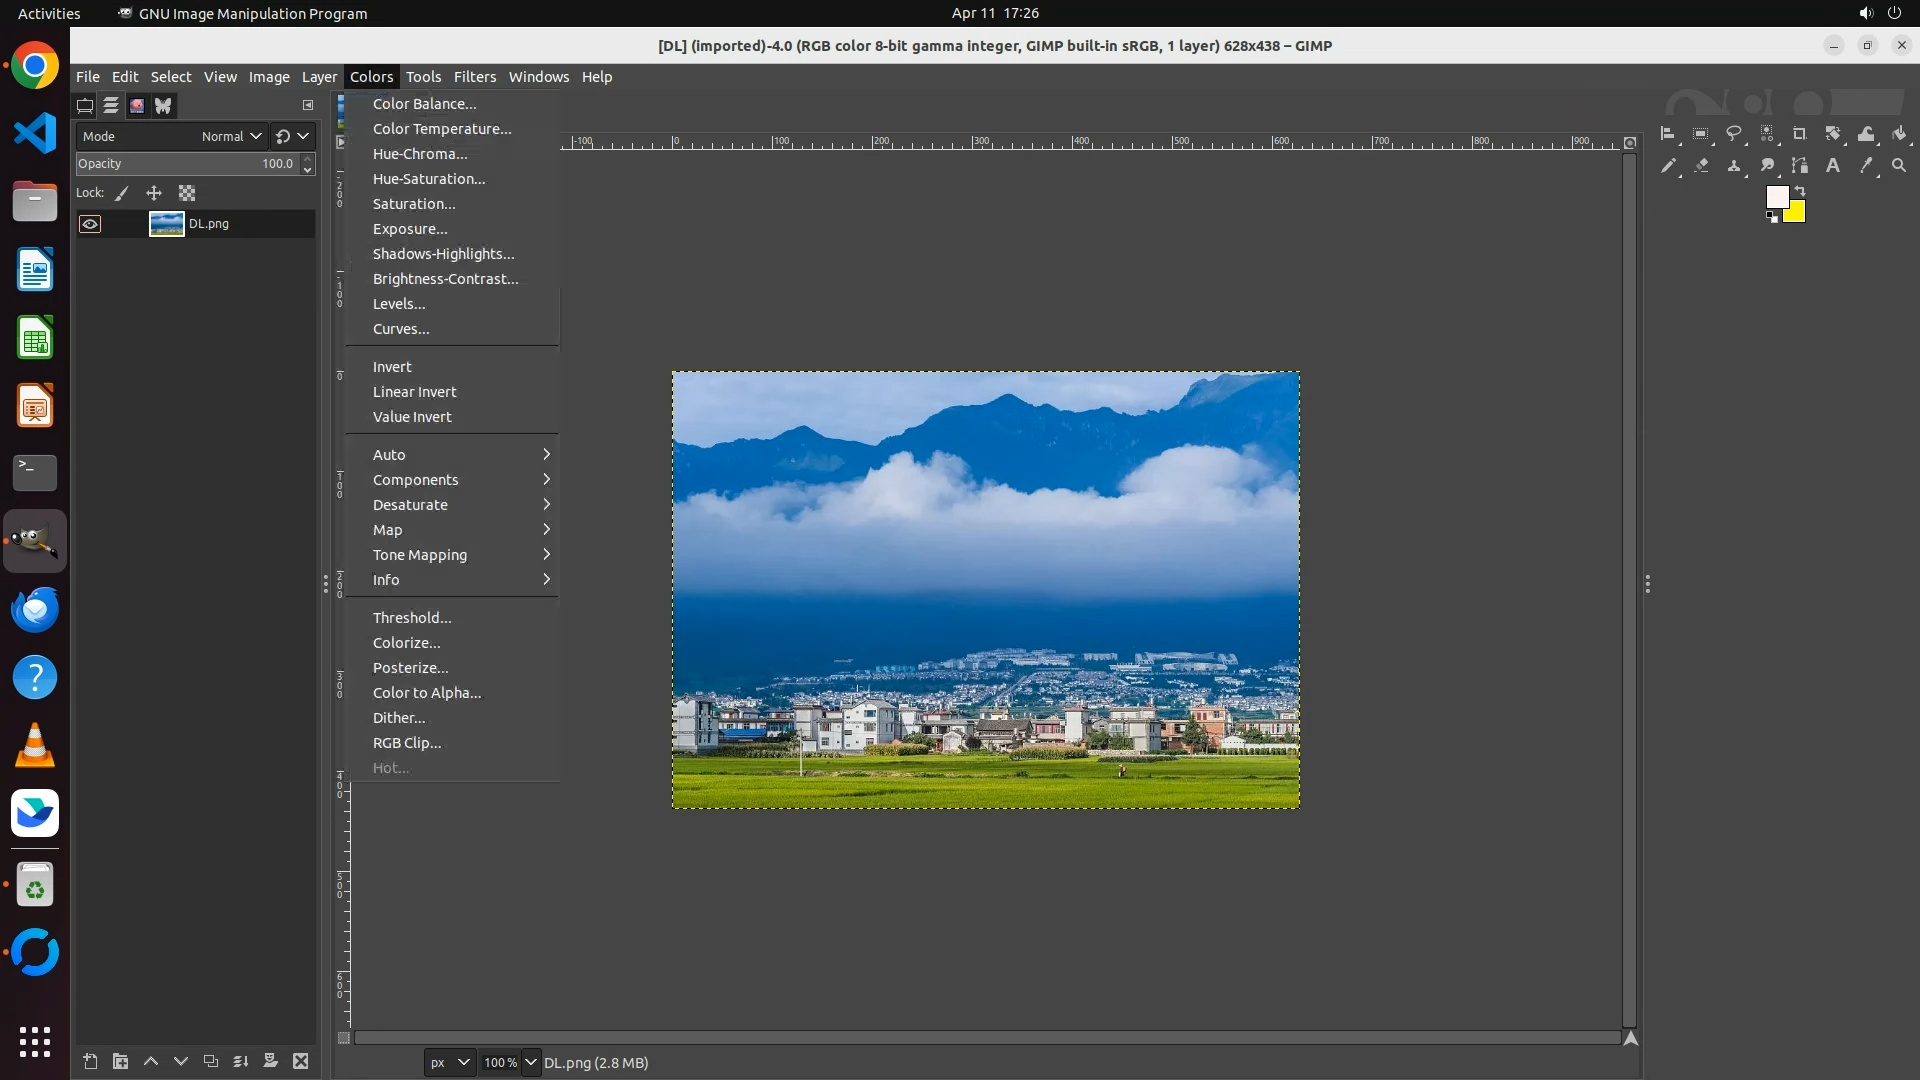Screen dimensions: 1920x1080
Task: Open the layer Mode Normal dropdown
Action: click(x=231, y=136)
